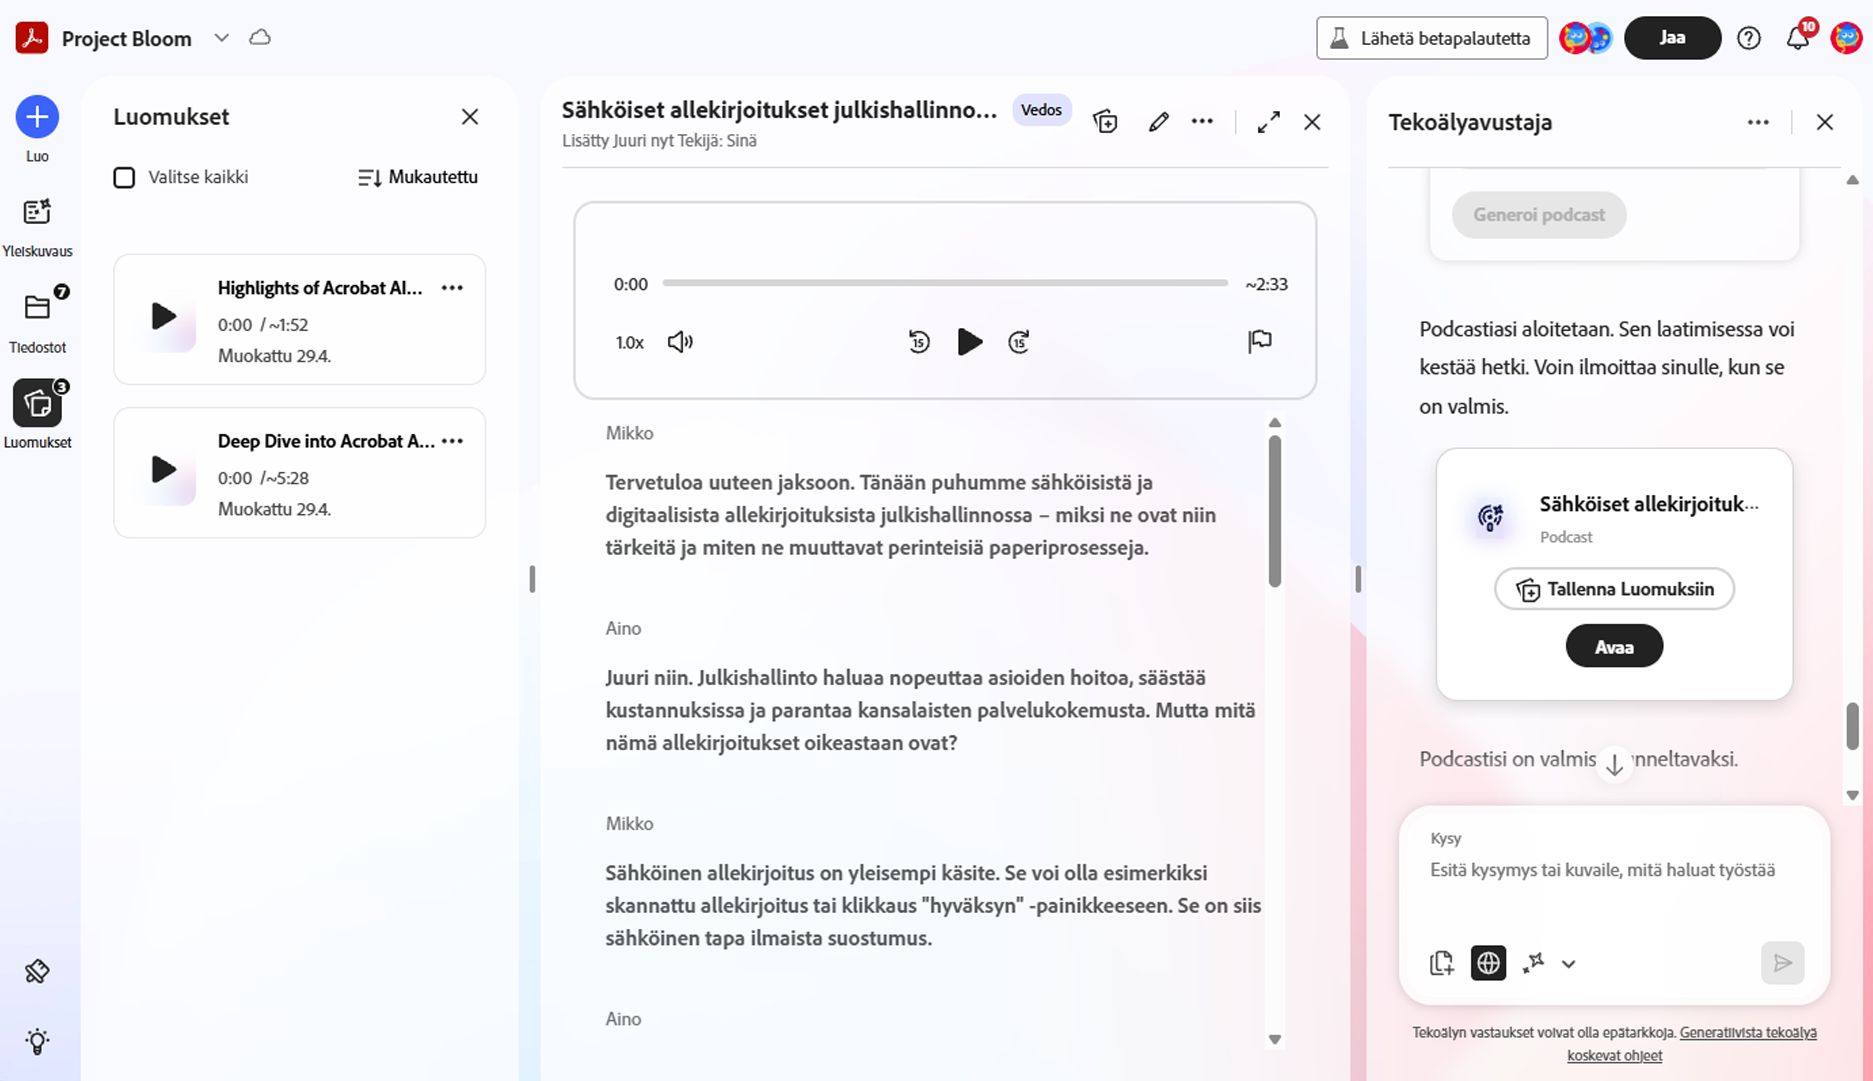Open Yleiskuvaus in the sidebar

[37, 227]
